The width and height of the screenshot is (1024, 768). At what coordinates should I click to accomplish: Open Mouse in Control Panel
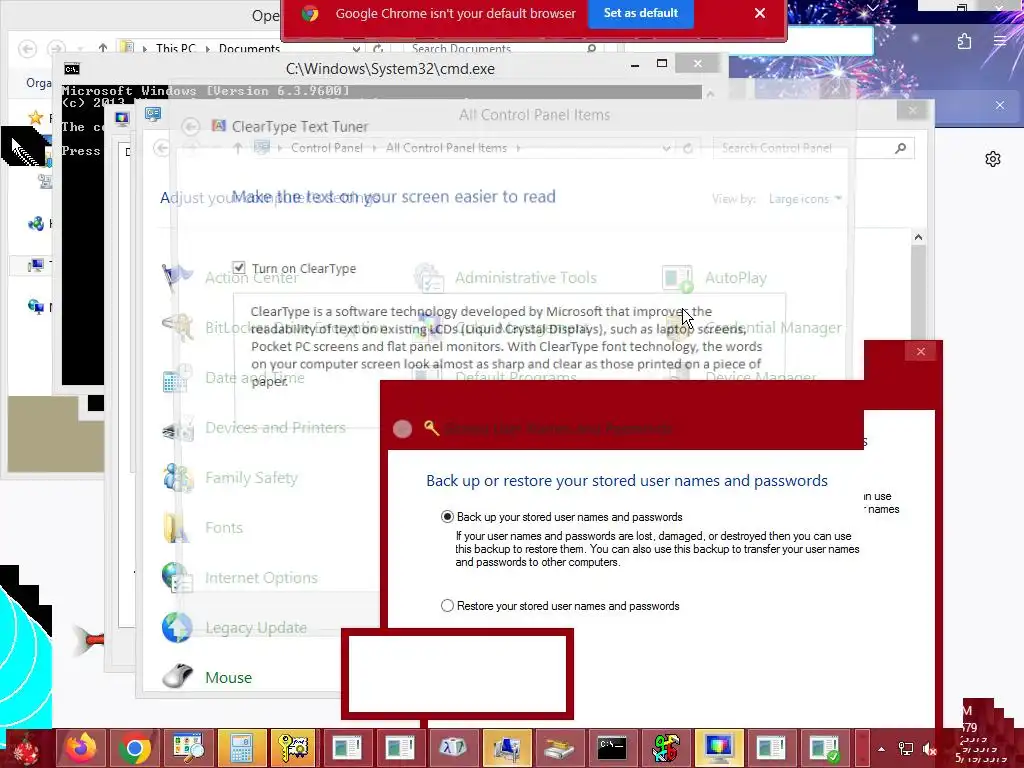coord(228,677)
